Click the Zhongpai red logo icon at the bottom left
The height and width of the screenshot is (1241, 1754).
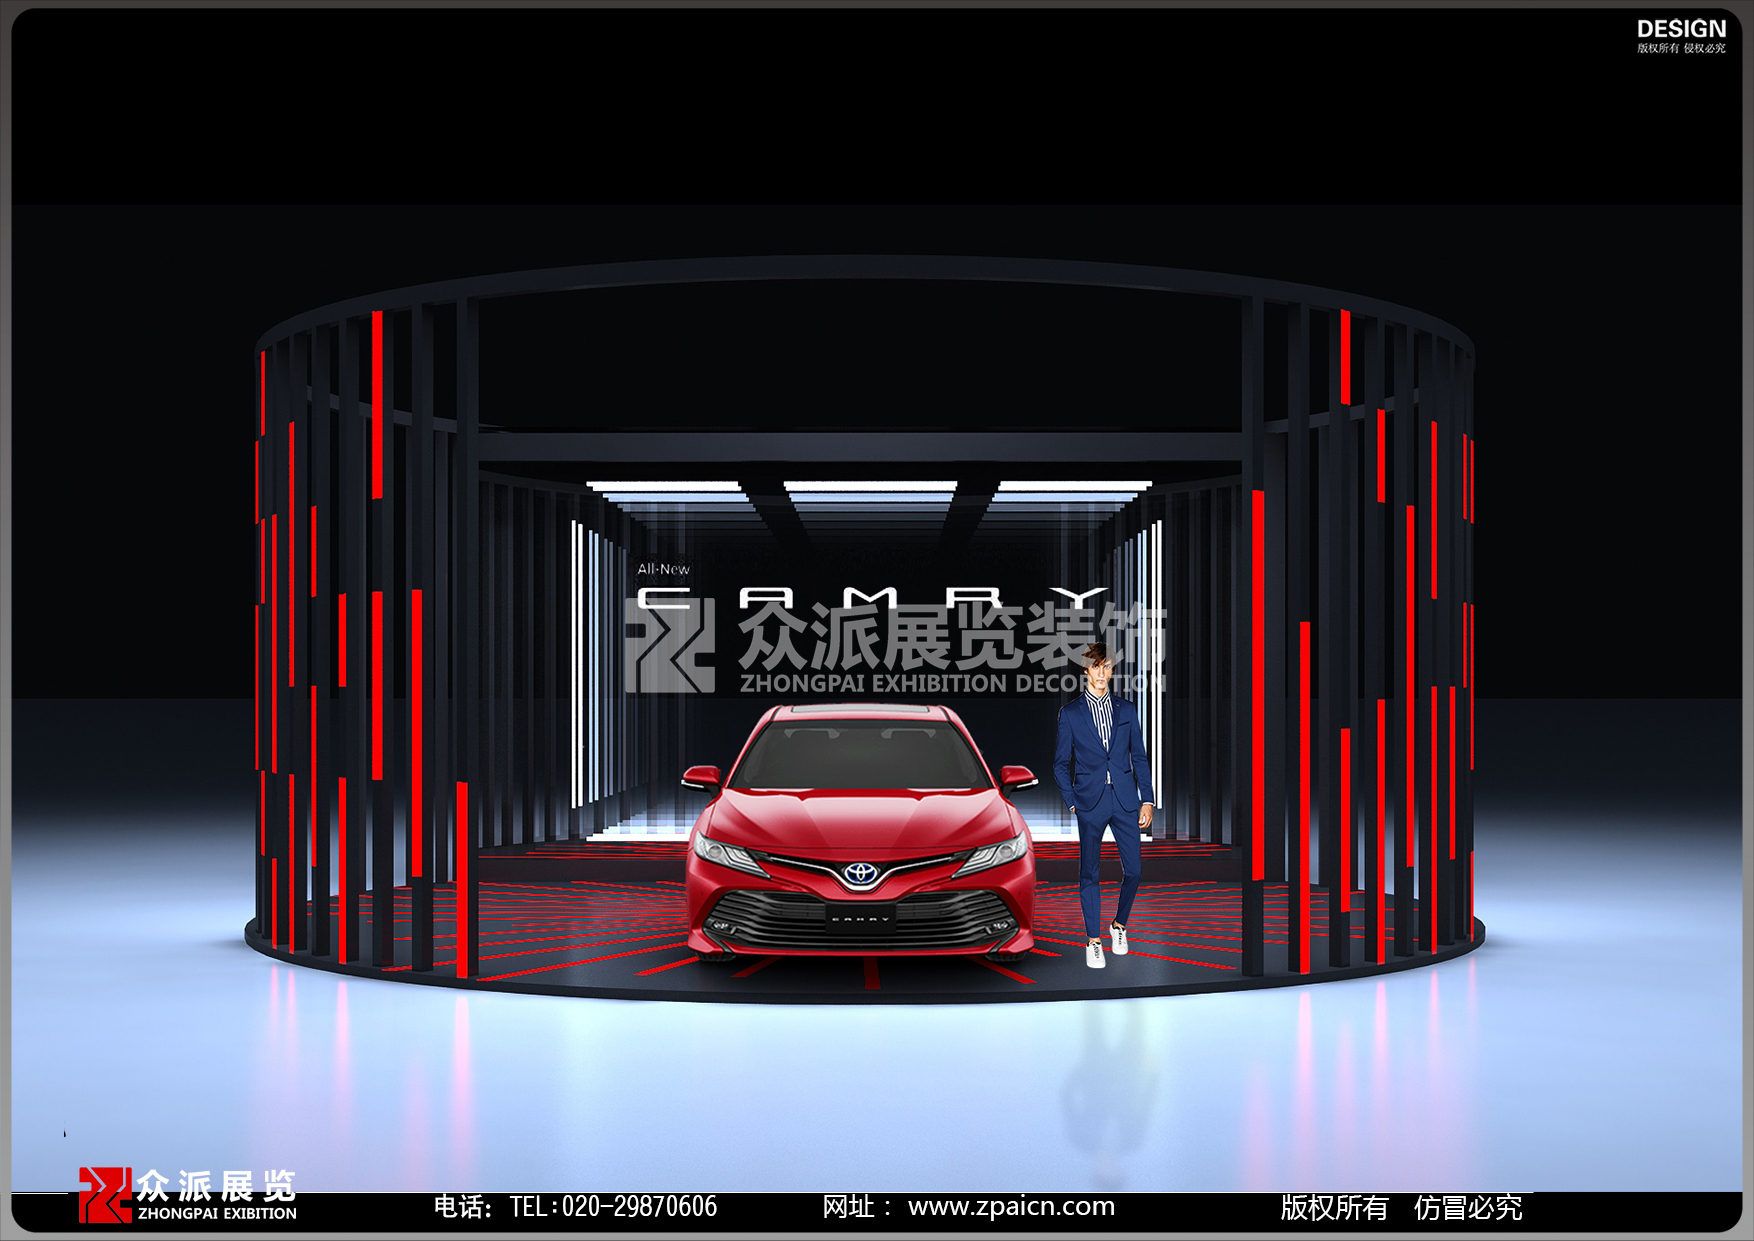click(105, 1195)
